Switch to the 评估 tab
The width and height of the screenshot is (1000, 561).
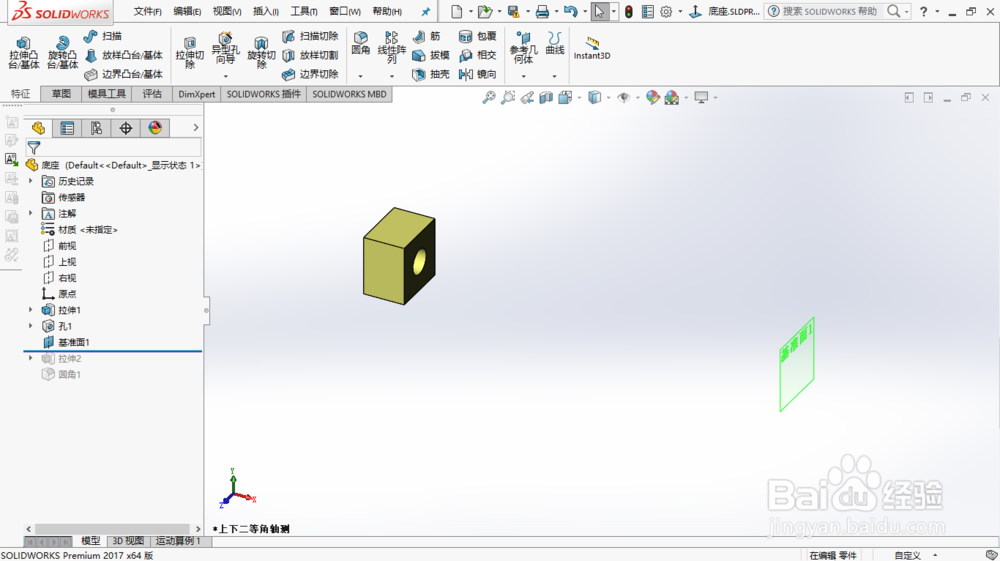pos(152,94)
